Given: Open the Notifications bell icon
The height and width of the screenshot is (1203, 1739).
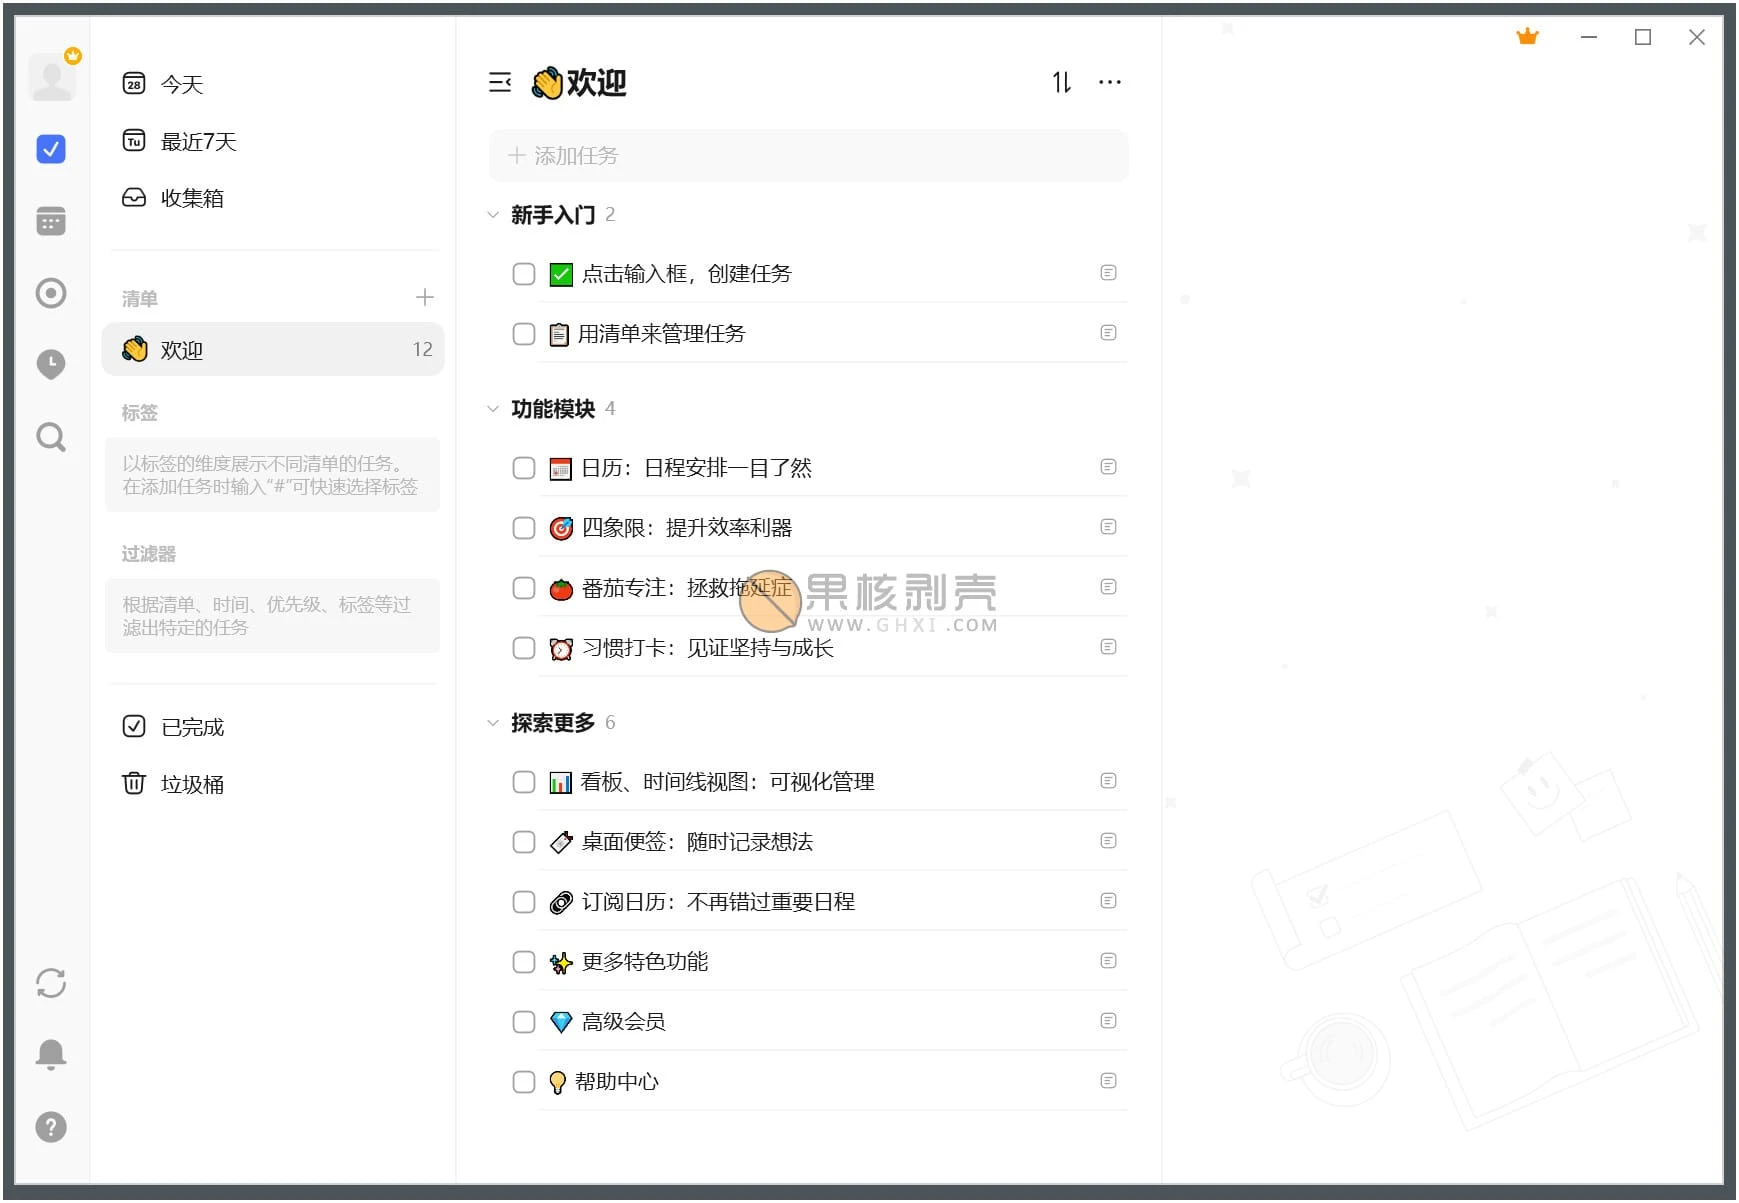Looking at the screenshot, I should point(51,1054).
